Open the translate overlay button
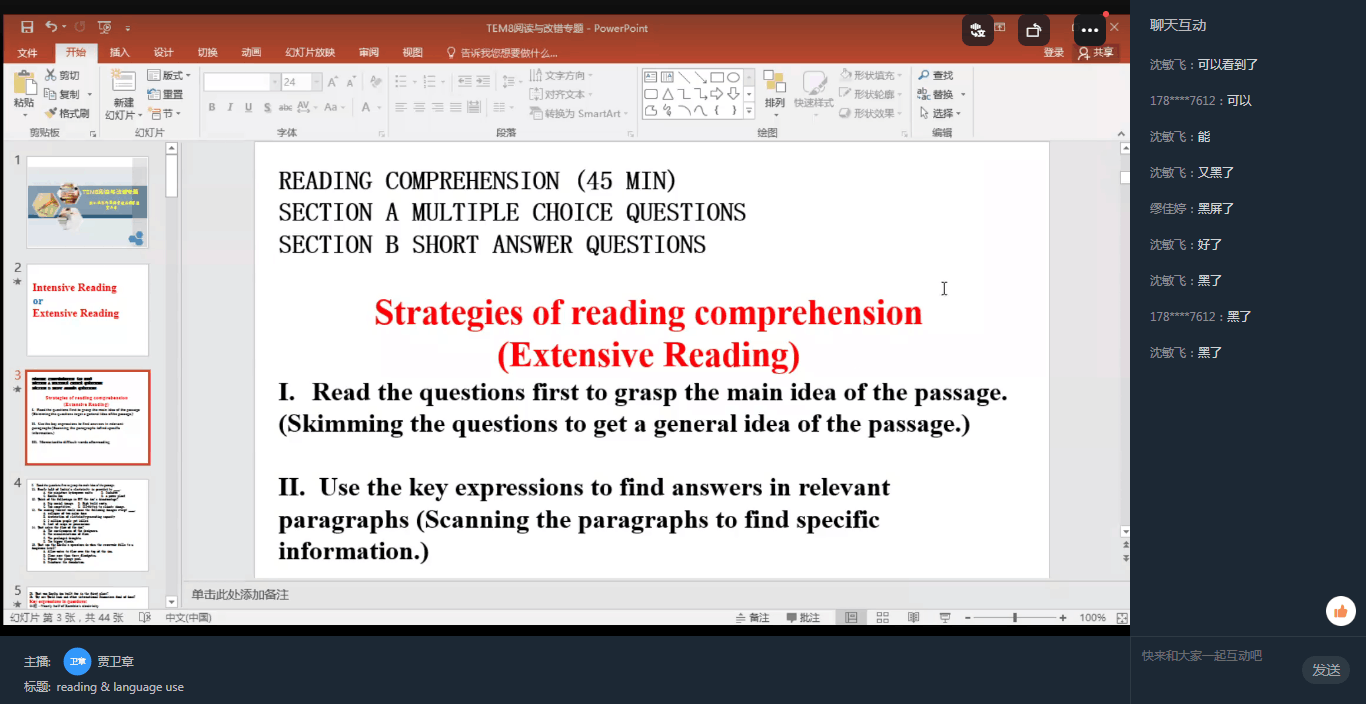 978,30
